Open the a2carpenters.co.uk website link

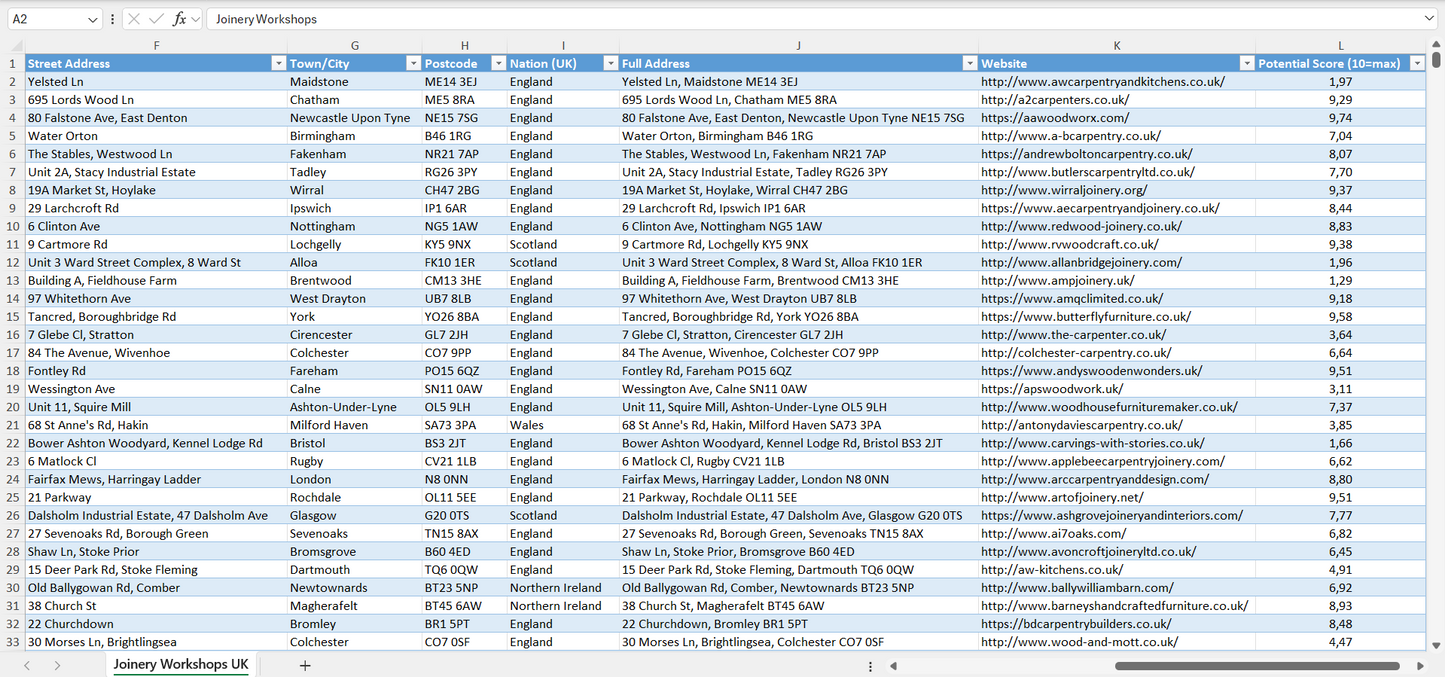point(1055,100)
